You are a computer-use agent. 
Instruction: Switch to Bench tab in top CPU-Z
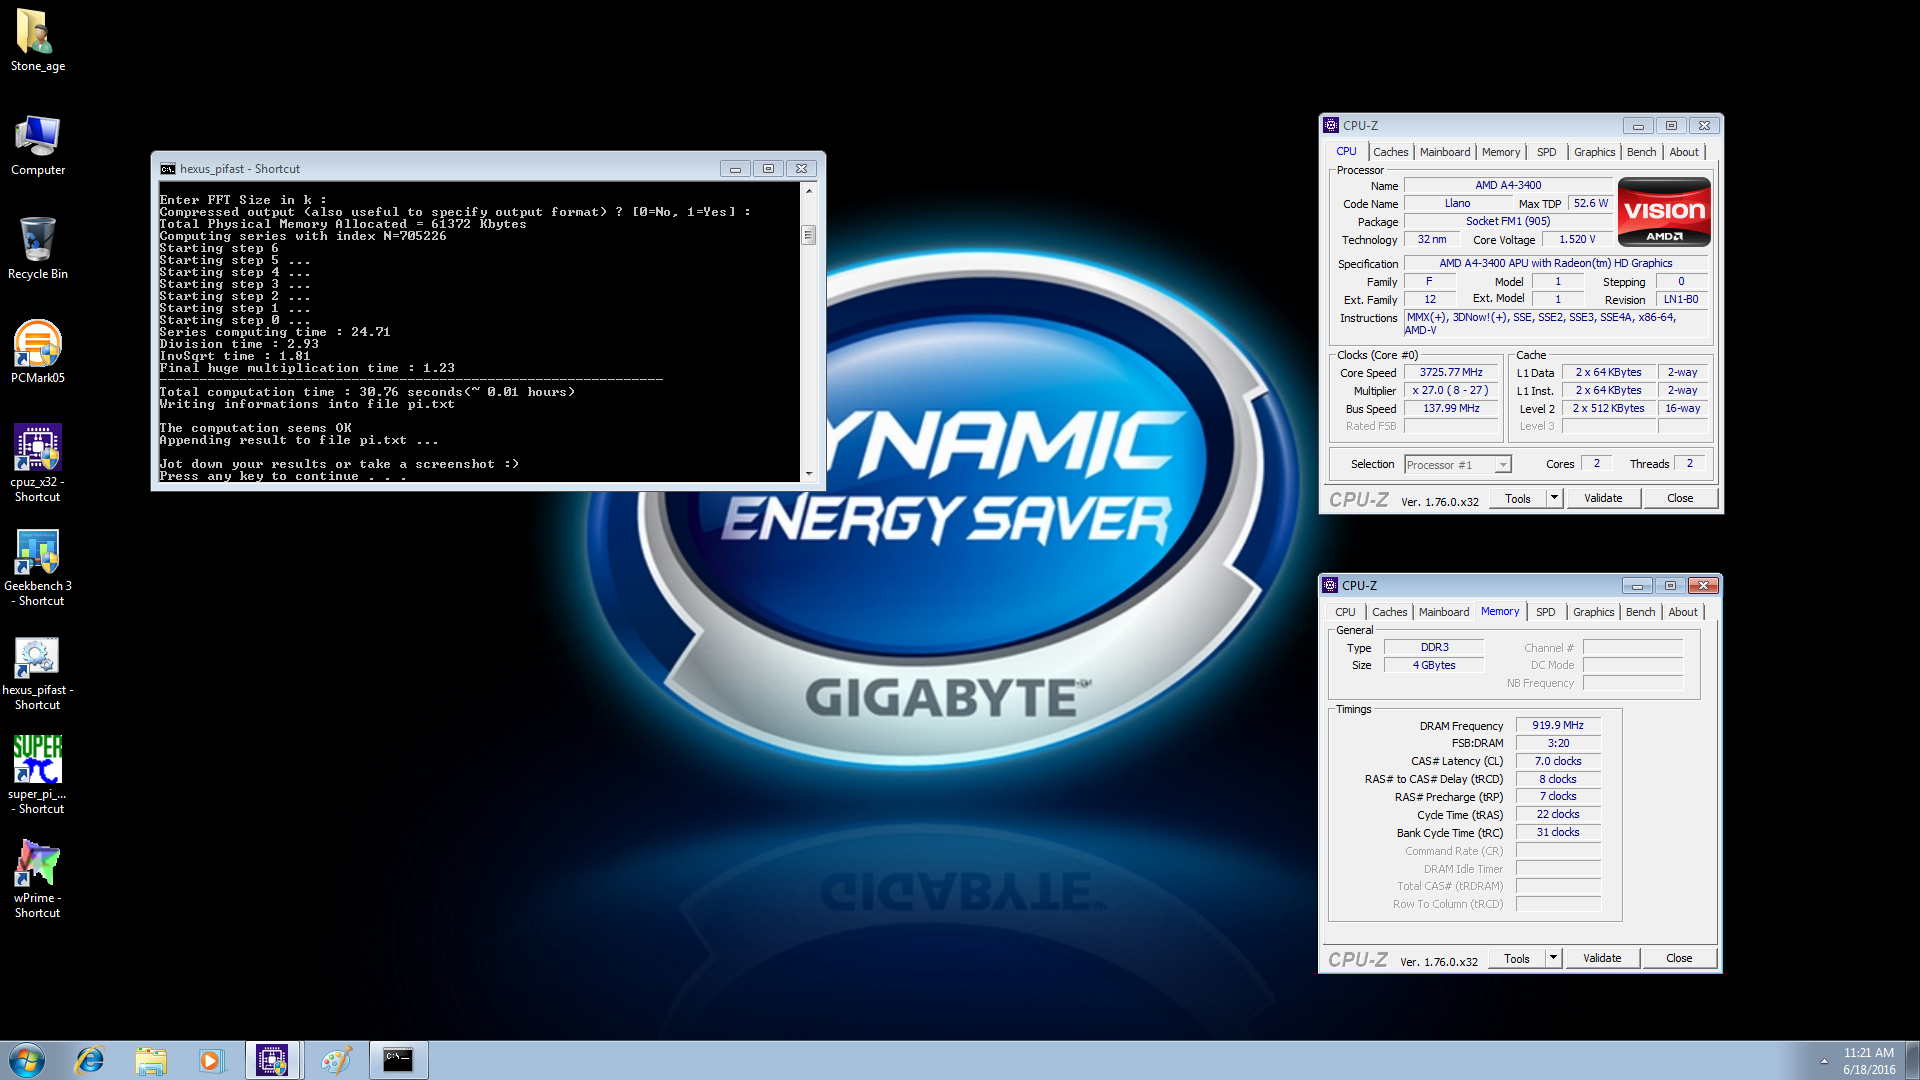pyautogui.click(x=1641, y=152)
